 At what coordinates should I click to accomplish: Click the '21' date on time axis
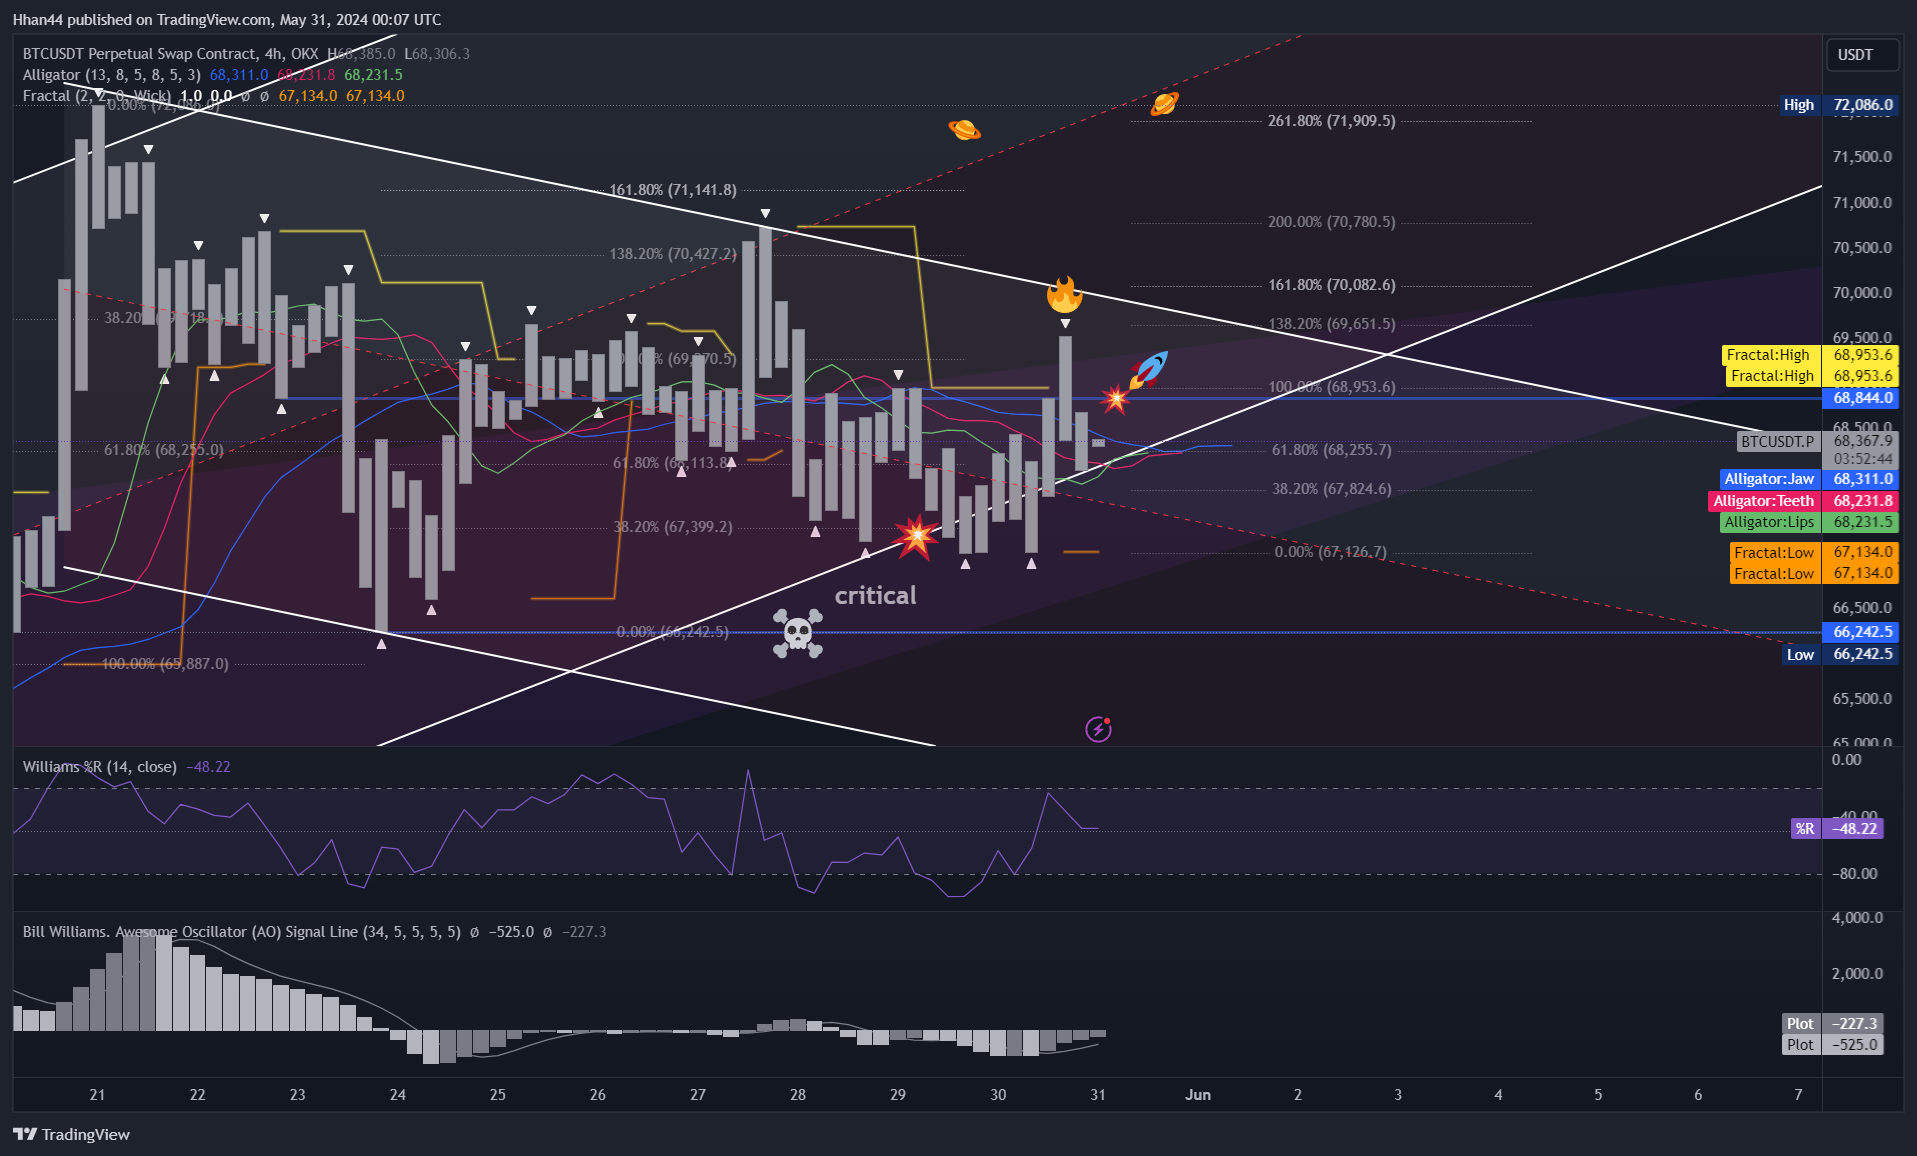(97, 1095)
